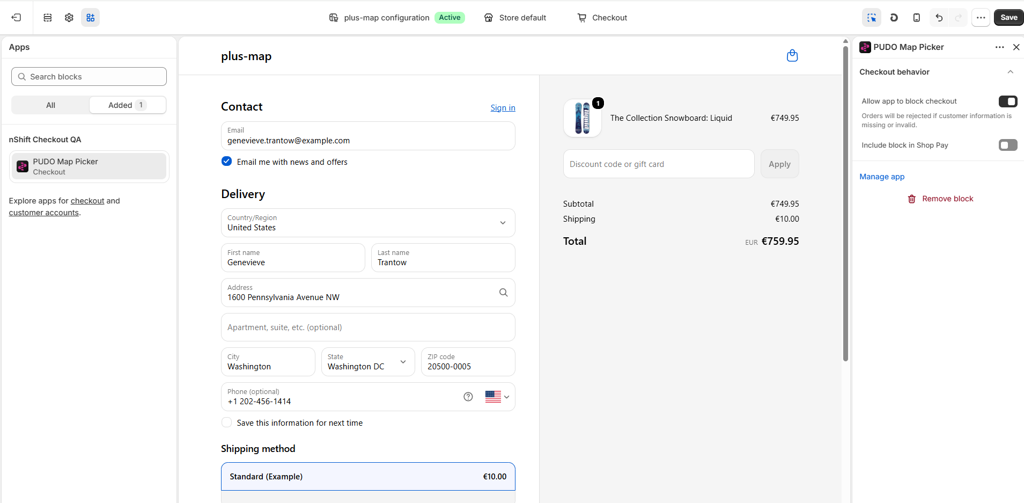Image resolution: width=1024 pixels, height=503 pixels.
Task: Click the undo arrow icon
Action: point(939,18)
